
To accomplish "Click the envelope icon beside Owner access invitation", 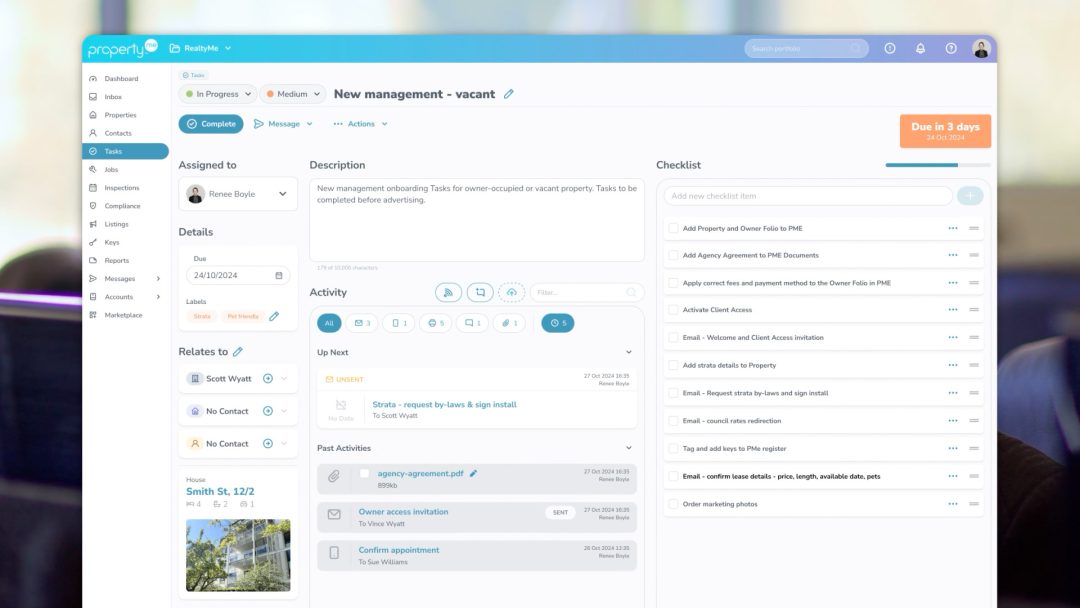I will (x=334, y=514).
